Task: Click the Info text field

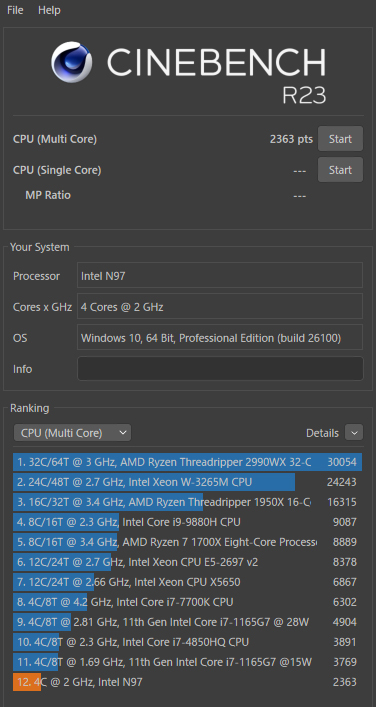Action: click(x=220, y=369)
